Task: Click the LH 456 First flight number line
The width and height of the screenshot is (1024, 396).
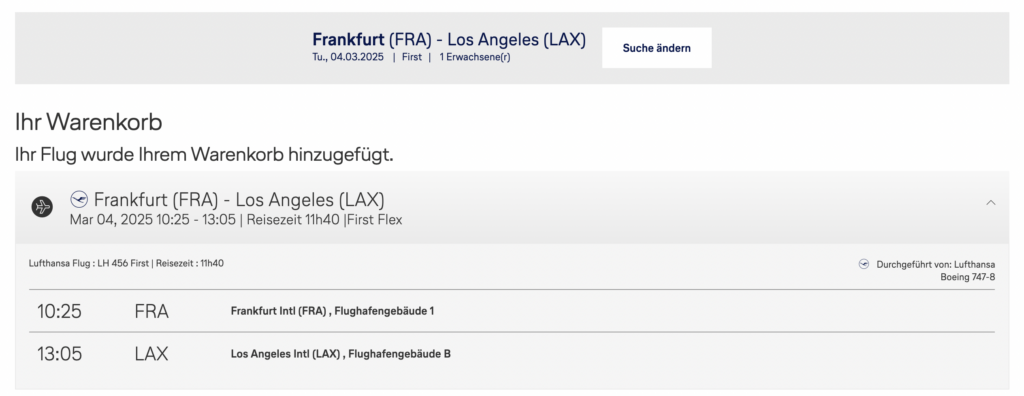Action: coord(126,263)
